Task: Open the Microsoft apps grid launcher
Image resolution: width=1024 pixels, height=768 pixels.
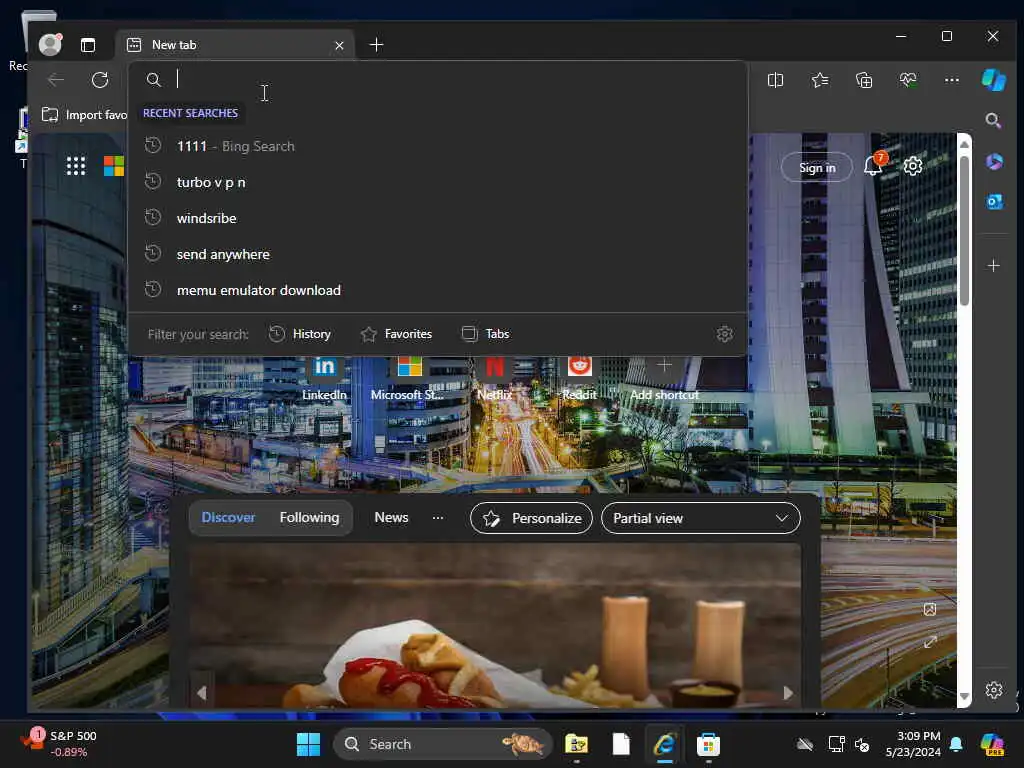Action: [x=76, y=166]
